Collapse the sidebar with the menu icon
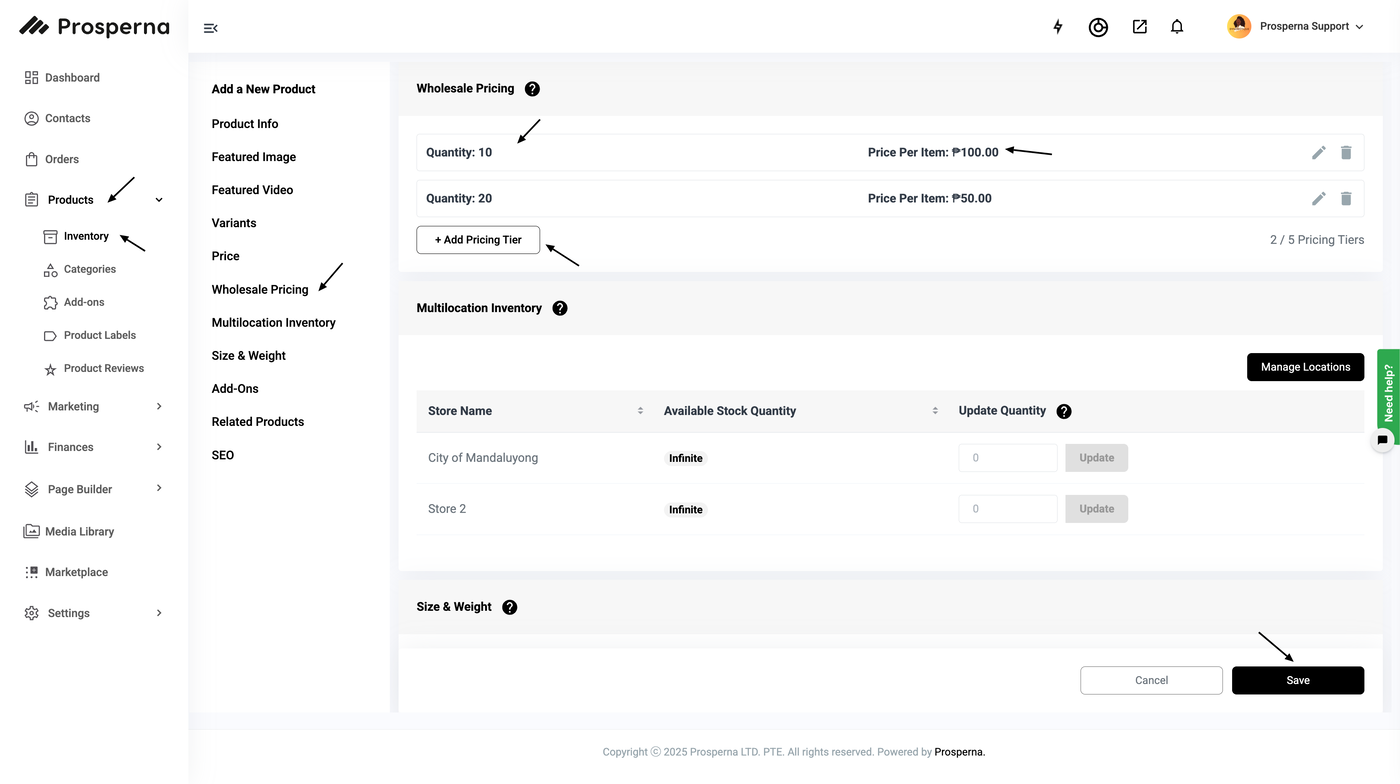The width and height of the screenshot is (1400, 784). coord(210,28)
